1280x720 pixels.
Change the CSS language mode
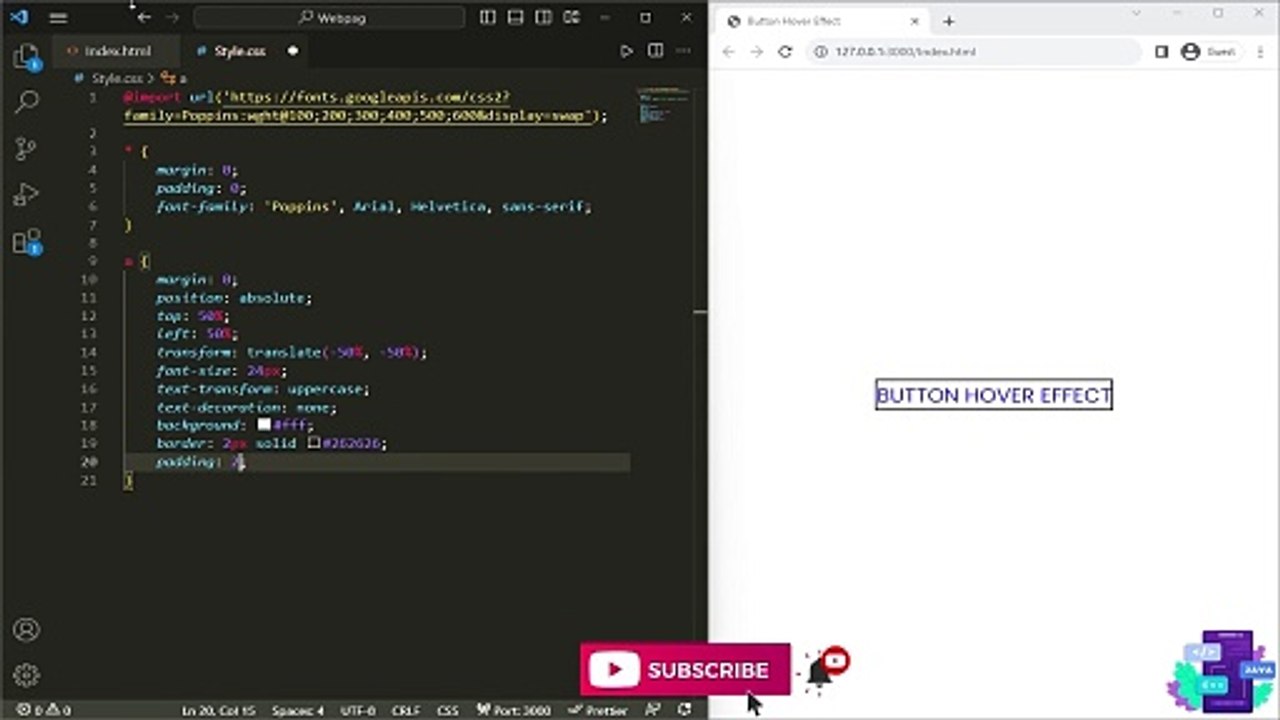tap(448, 710)
